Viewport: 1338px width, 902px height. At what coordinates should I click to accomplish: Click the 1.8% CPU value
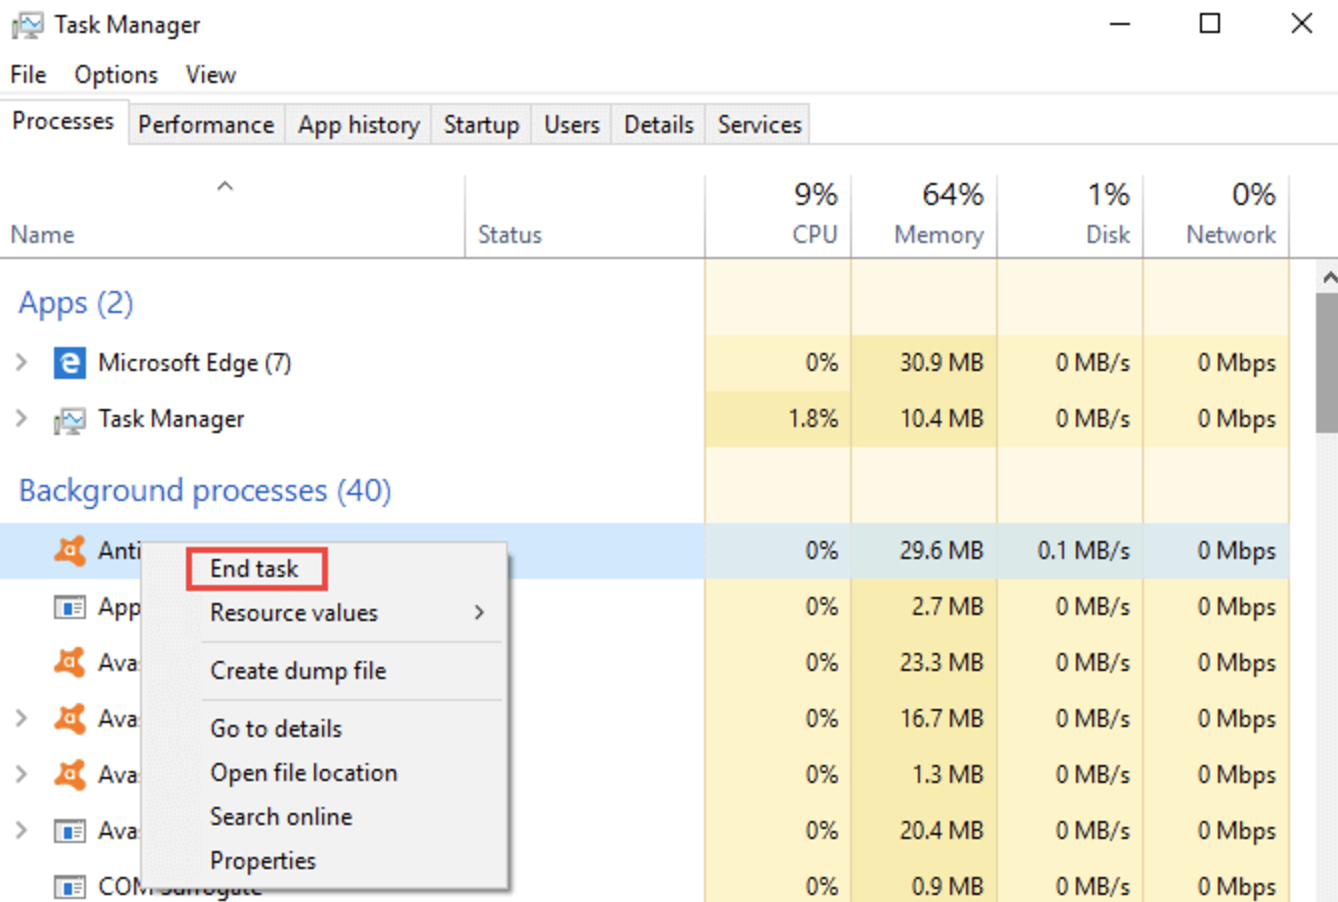point(813,419)
